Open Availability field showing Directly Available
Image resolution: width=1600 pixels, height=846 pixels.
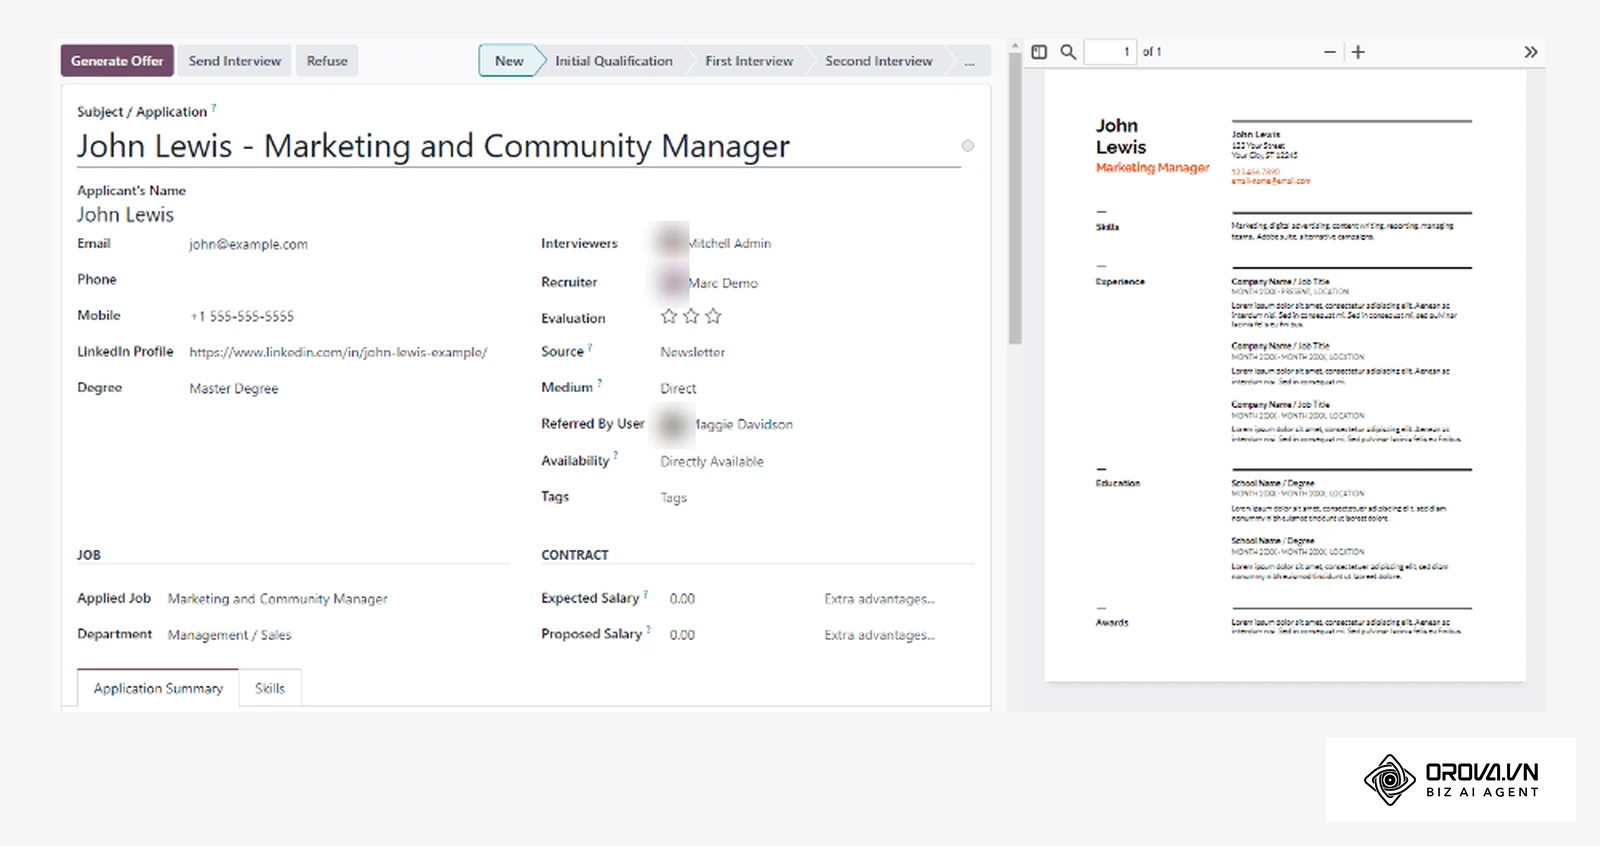point(712,462)
